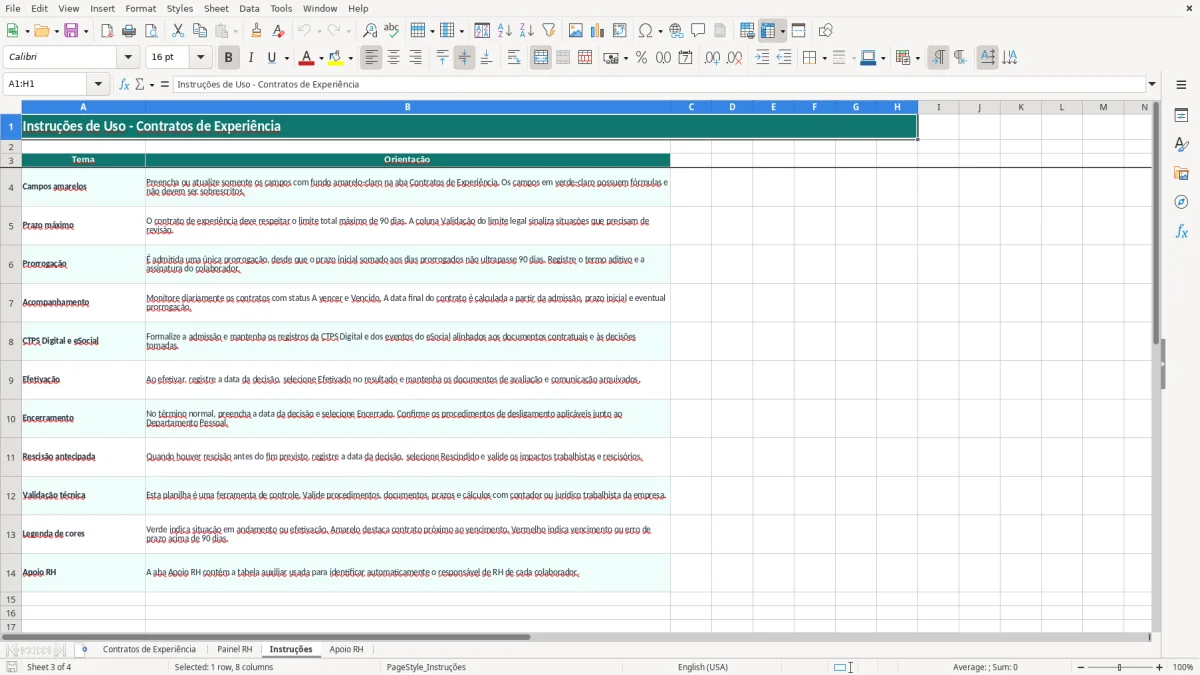Sort ascending A to Z
This screenshot has width=1200, height=675.
pos(504,31)
